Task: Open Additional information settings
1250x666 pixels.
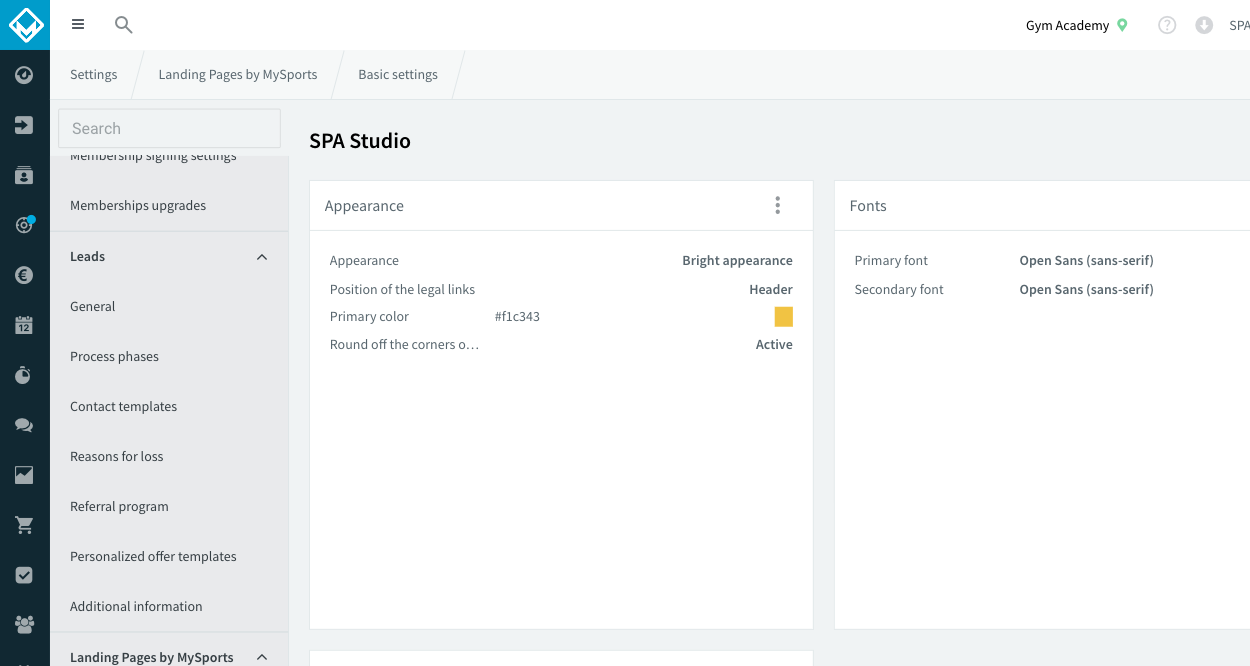Action: (169, 607)
